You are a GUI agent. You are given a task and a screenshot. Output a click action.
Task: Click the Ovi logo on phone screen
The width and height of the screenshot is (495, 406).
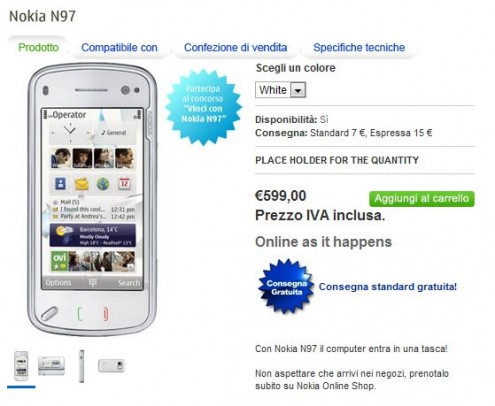(x=59, y=261)
